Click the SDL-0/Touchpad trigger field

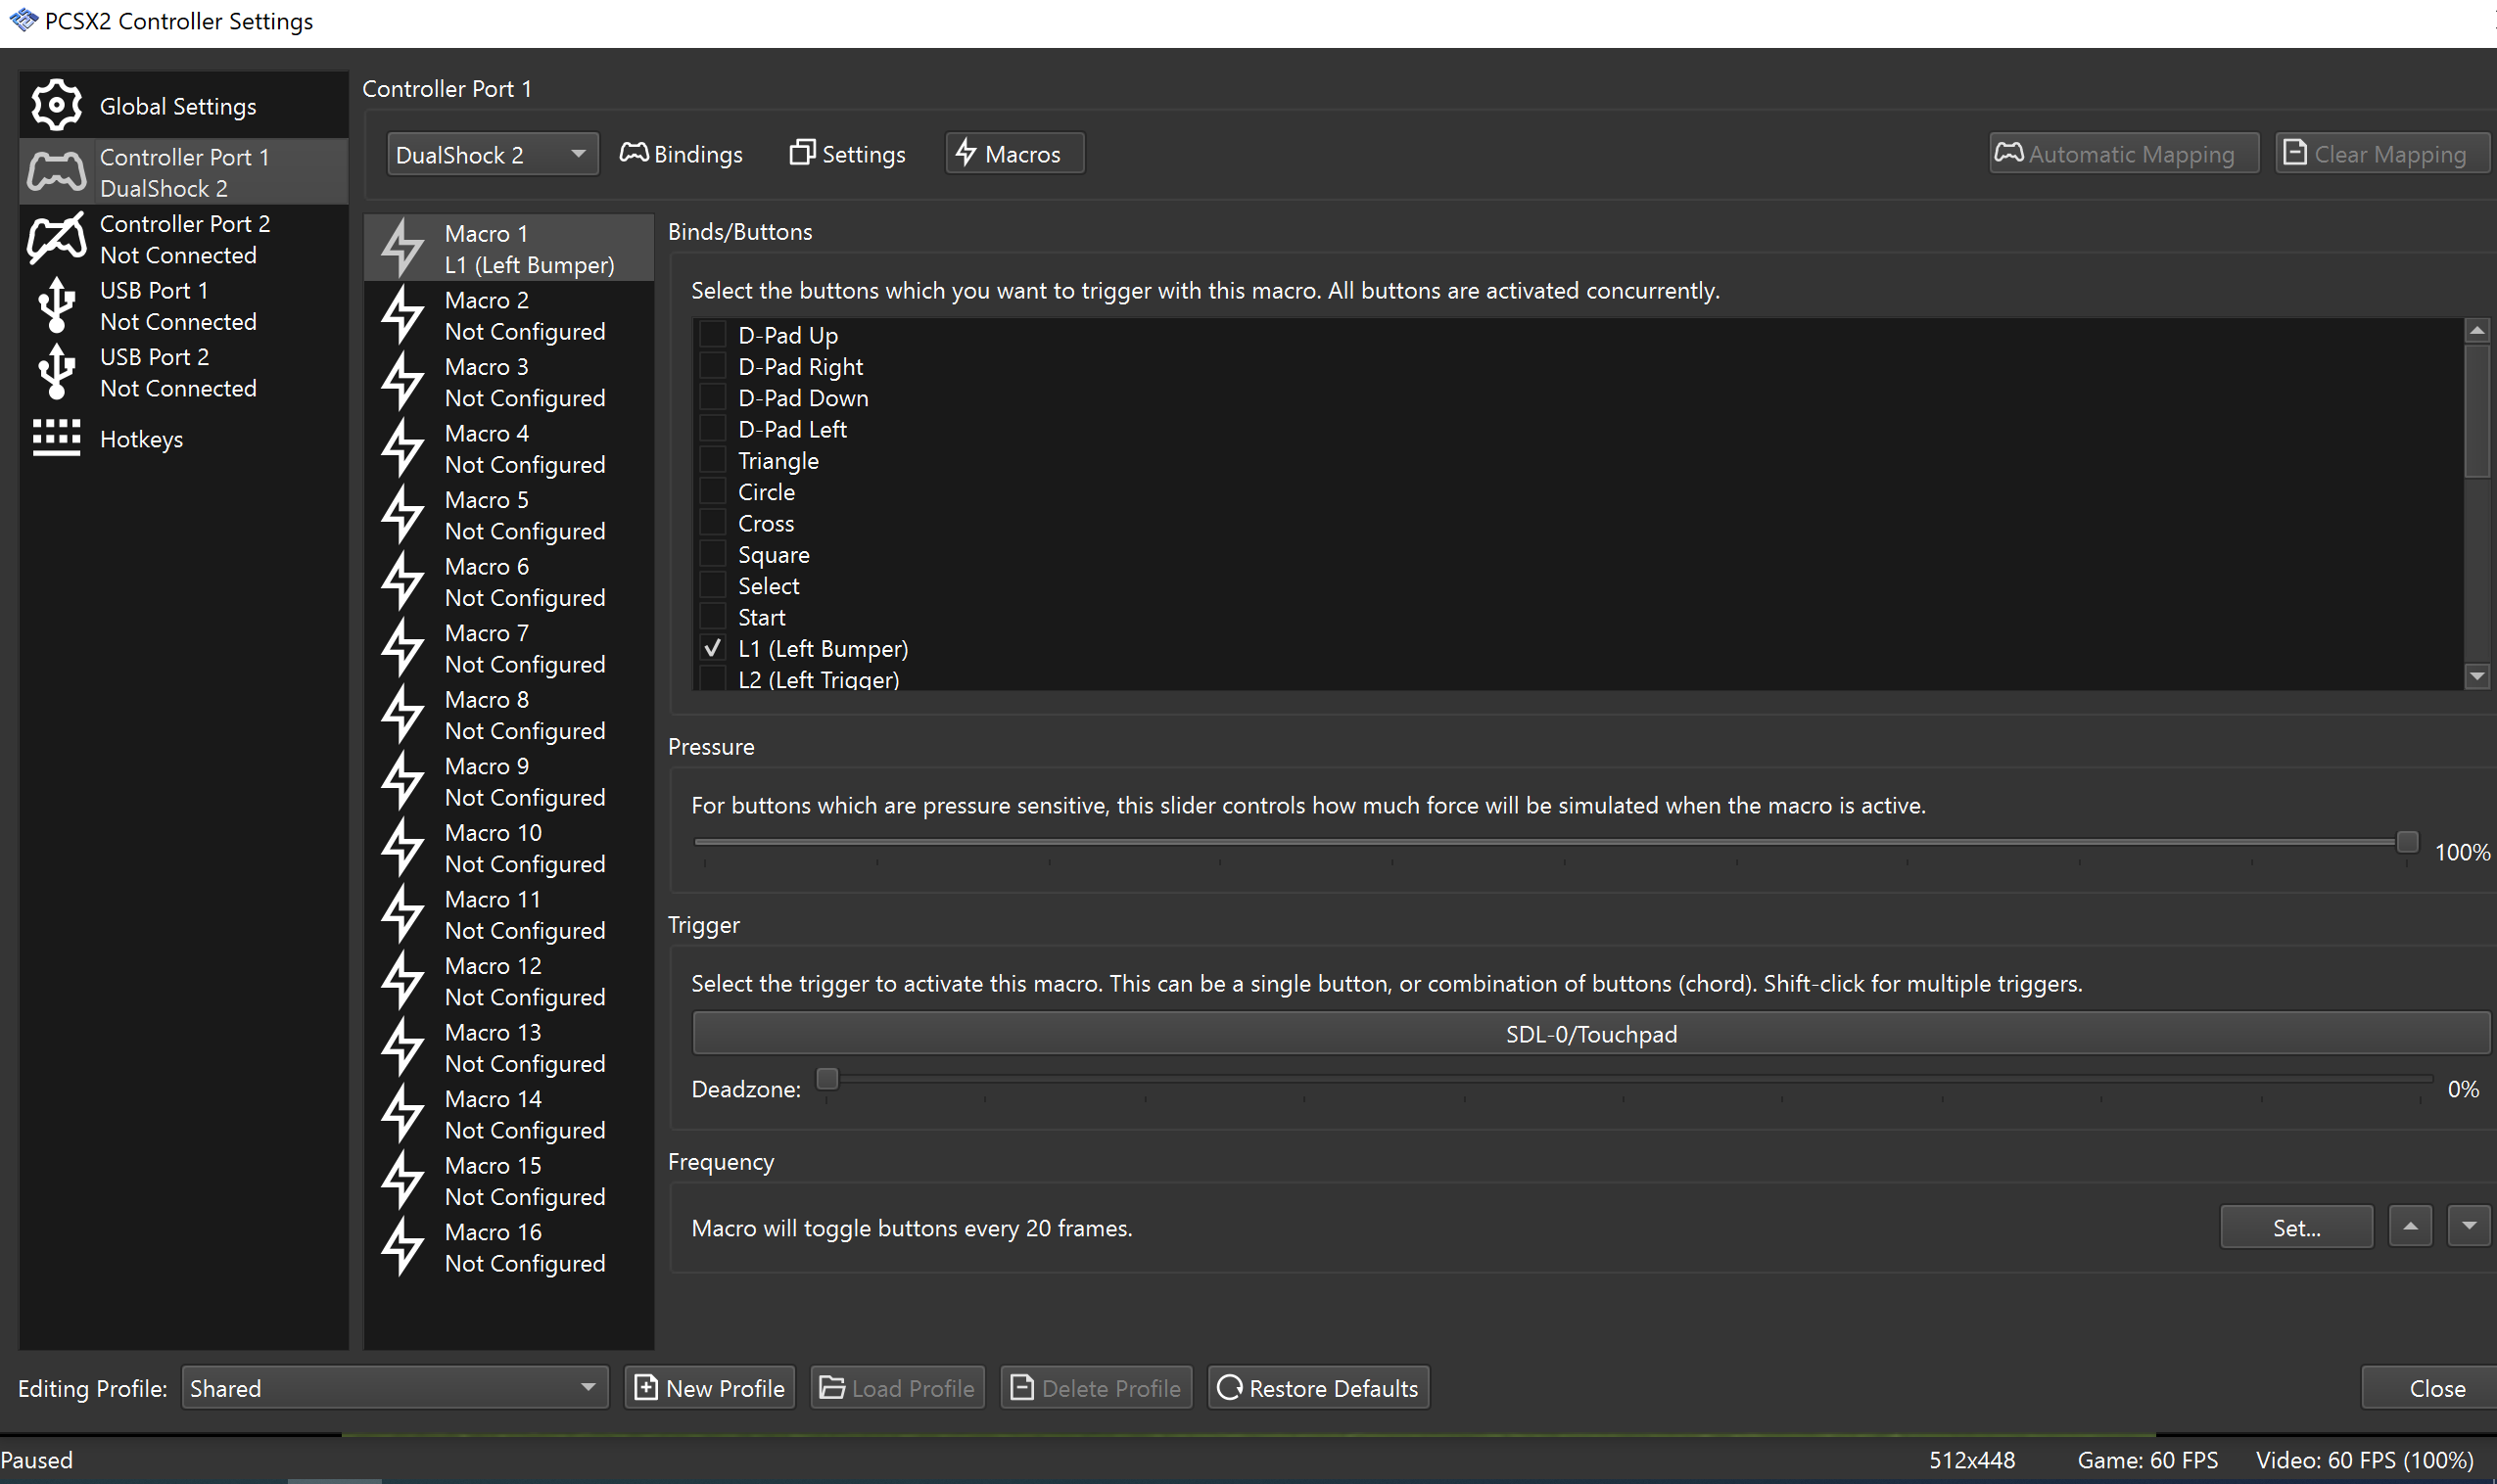[x=1590, y=1033]
